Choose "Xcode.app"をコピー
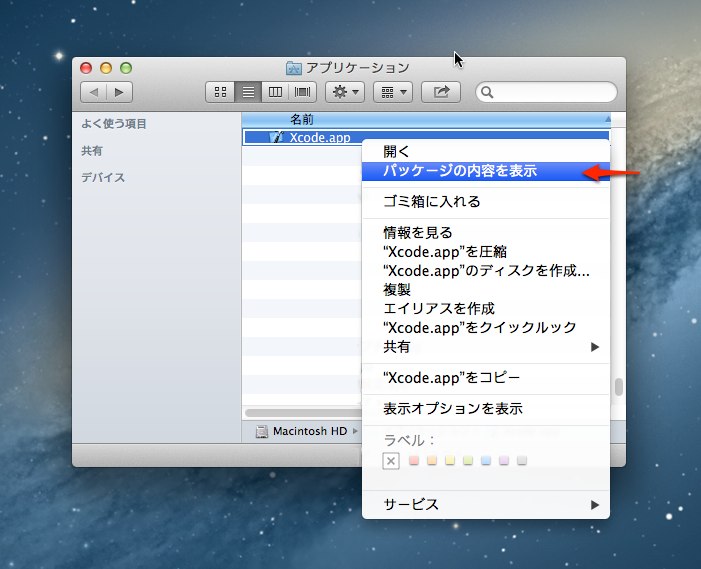Image resolution: width=701 pixels, height=569 pixels. 486,378
